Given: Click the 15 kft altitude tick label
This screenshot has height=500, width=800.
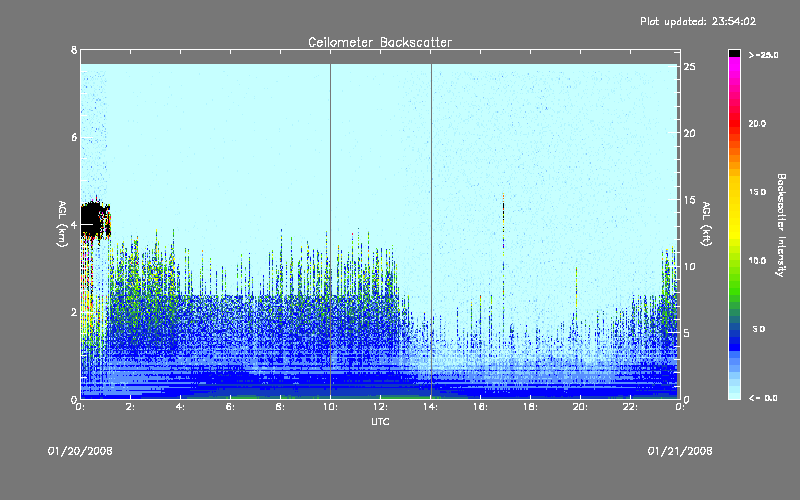Looking at the screenshot, I should (689, 200).
